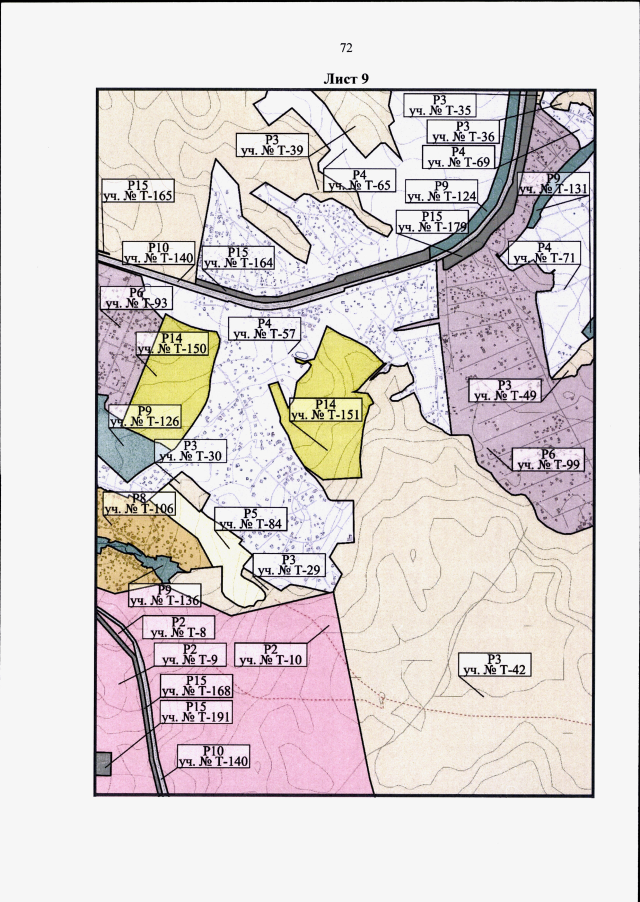Viewport: 640px width, 902px height.
Task: Select the P15 'уч. № Т-191' label
Action: tap(196, 717)
